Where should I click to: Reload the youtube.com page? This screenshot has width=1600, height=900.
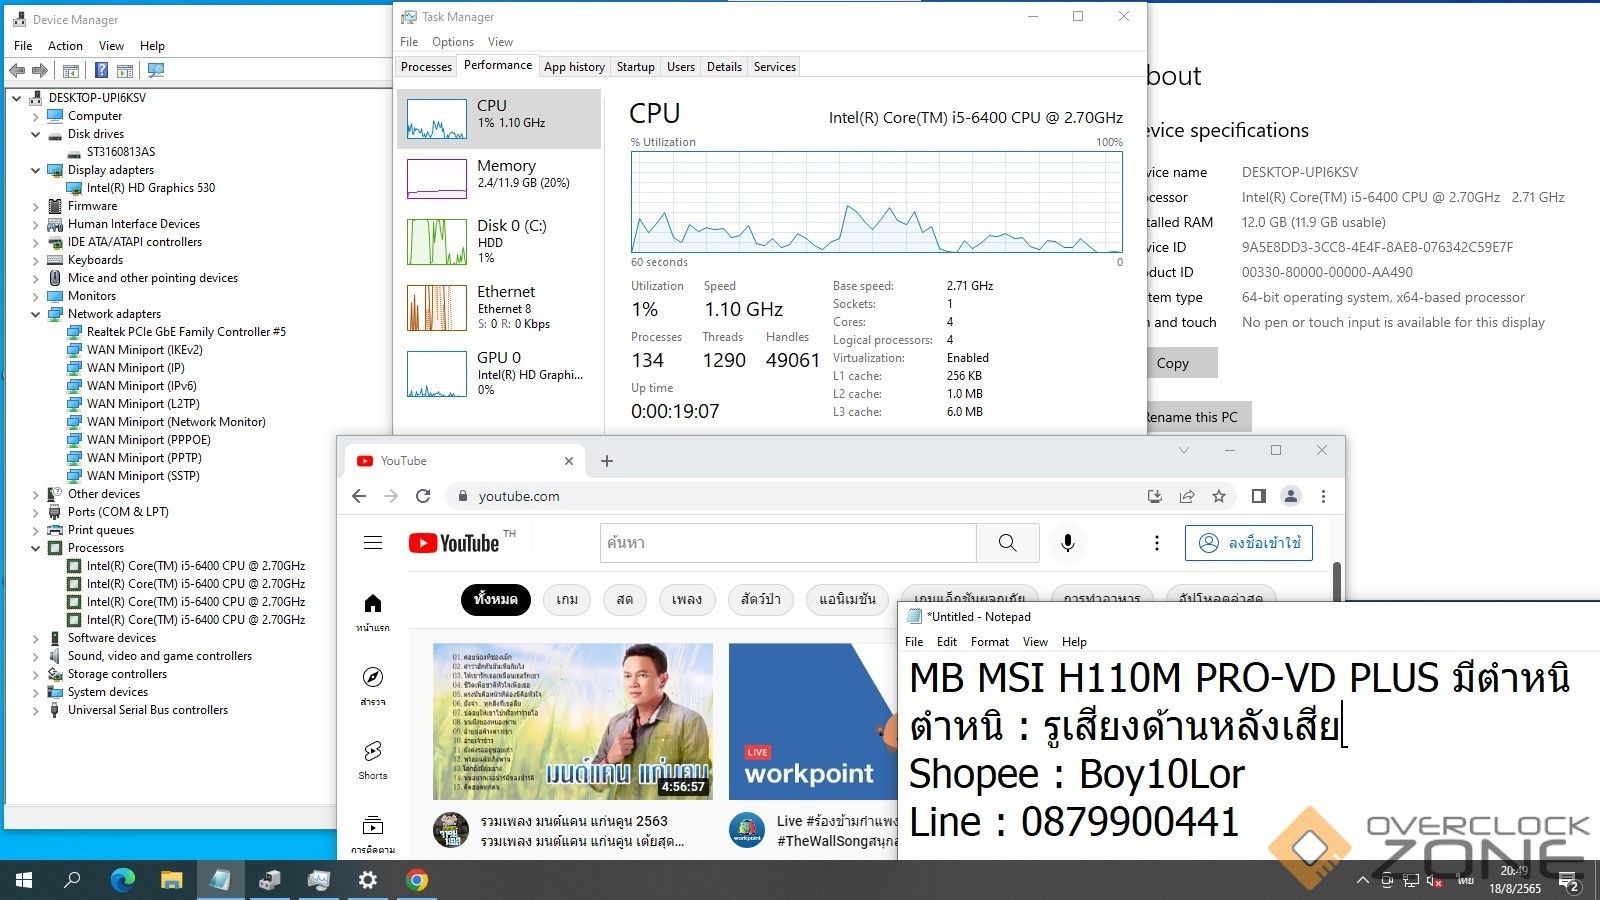click(423, 496)
